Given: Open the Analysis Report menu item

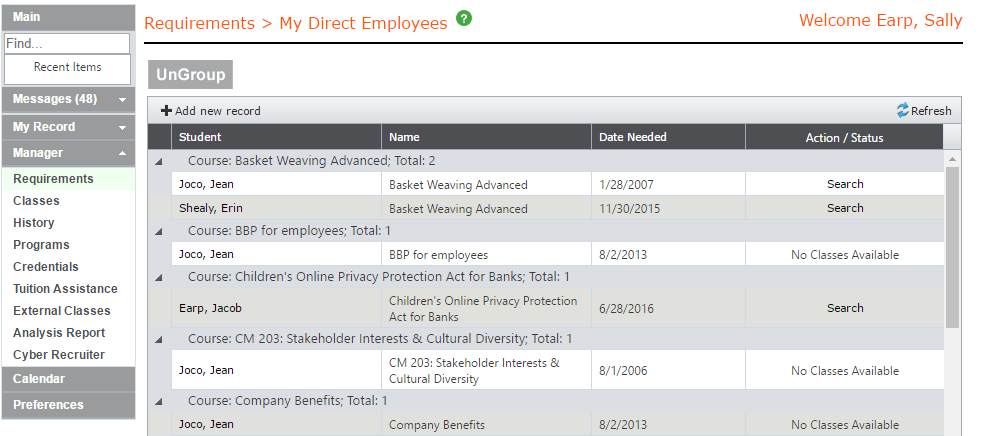Looking at the screenshot, I should coord(59,333).
